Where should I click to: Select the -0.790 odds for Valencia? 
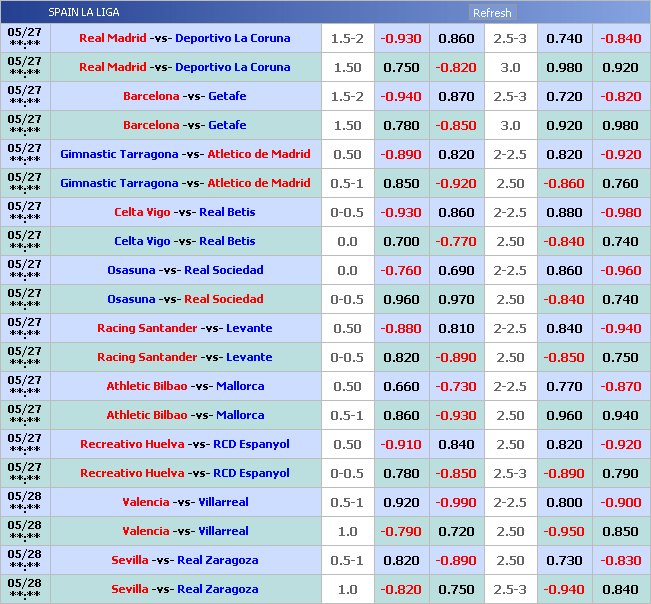pyautogui.click(x=401, y=531)
